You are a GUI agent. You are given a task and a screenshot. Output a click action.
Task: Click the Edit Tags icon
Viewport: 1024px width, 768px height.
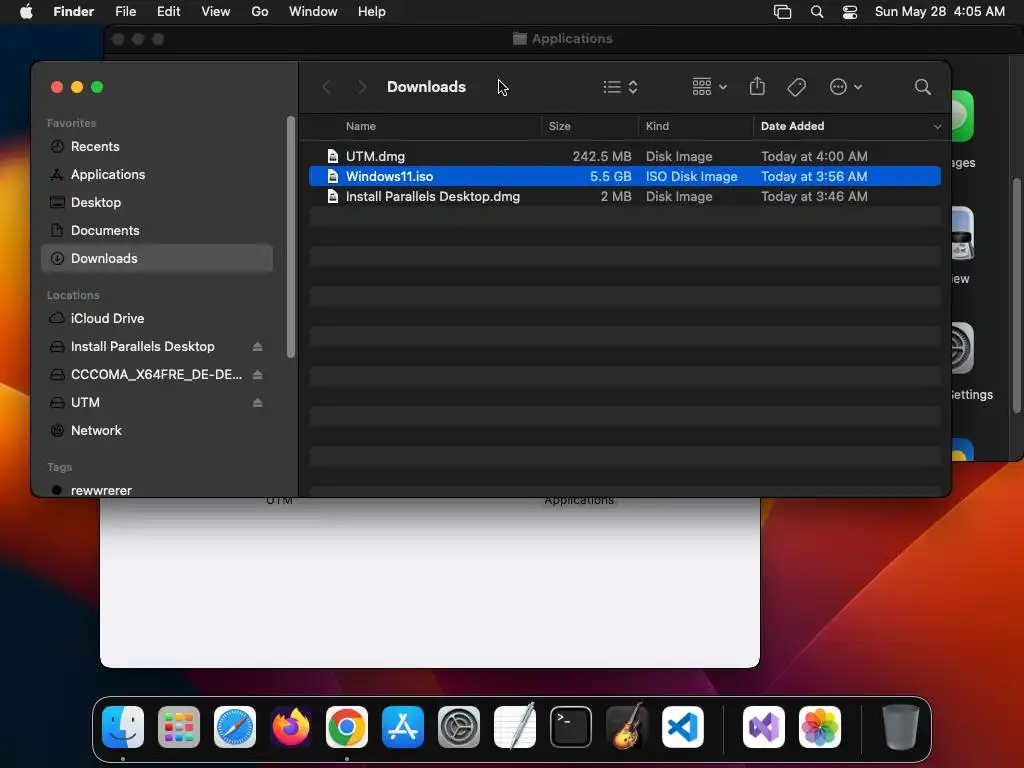click(797, 87)
